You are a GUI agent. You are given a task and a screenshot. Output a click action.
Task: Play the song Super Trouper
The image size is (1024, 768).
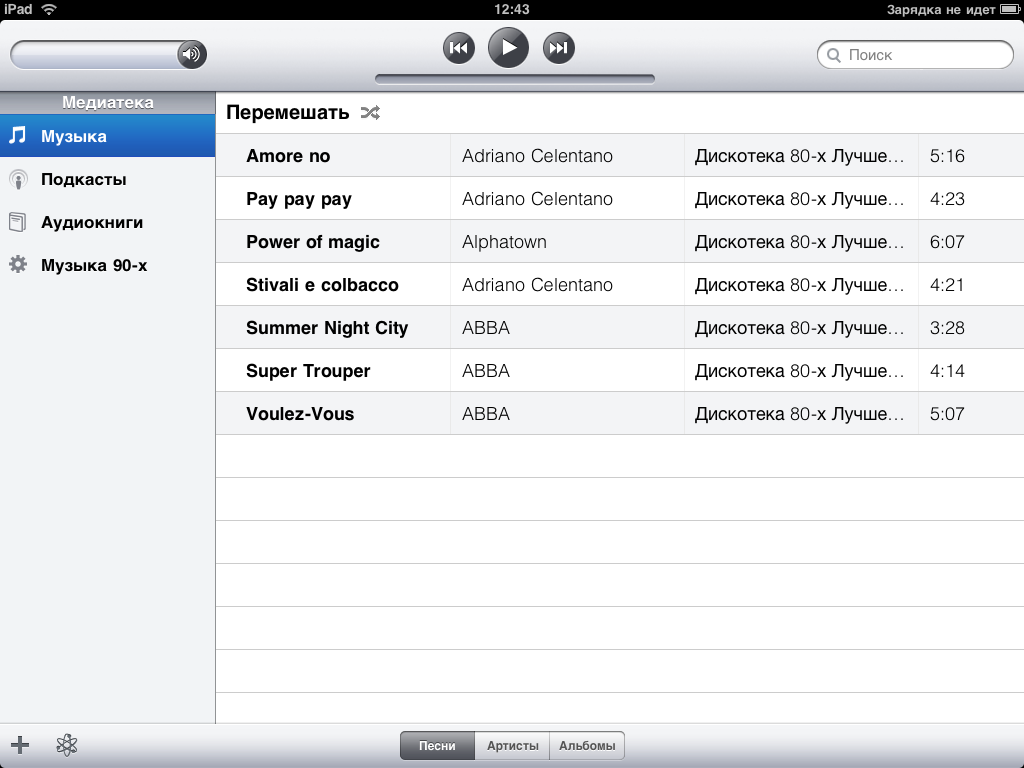click(x=308, y=372)
